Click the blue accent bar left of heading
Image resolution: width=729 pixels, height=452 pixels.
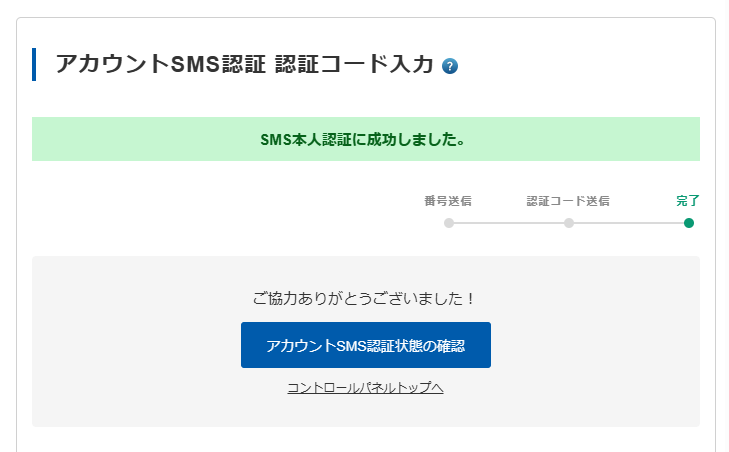(x=34, y=65)
